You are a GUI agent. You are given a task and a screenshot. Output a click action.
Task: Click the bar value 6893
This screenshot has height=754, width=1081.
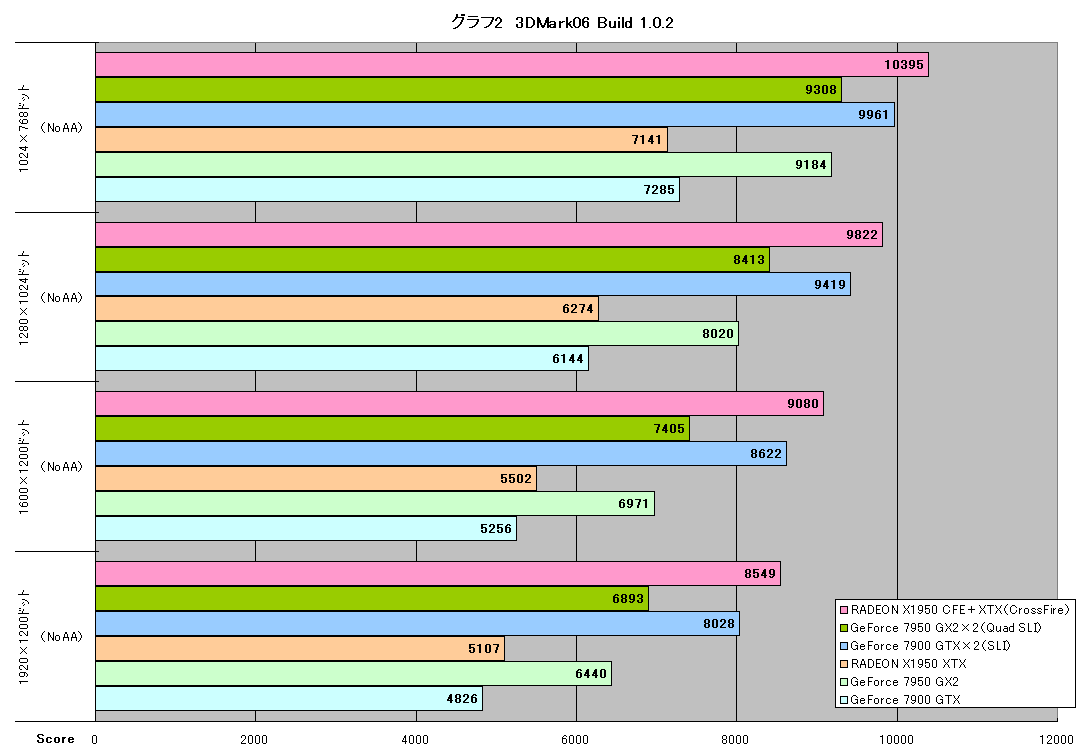click(628, 598)
